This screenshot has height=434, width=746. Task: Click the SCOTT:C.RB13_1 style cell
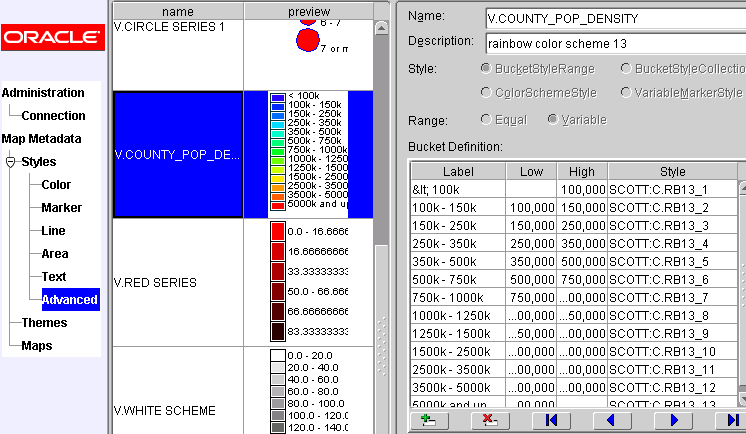[x=673, y=190]
